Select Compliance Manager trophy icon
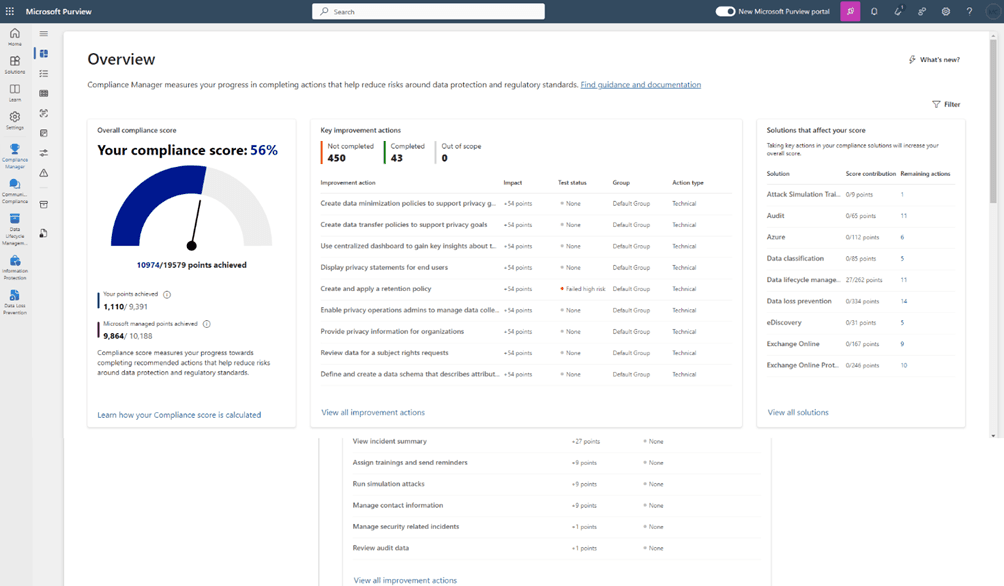The height and width of the screenshot is (586, 1004). [x=15, y=149]
